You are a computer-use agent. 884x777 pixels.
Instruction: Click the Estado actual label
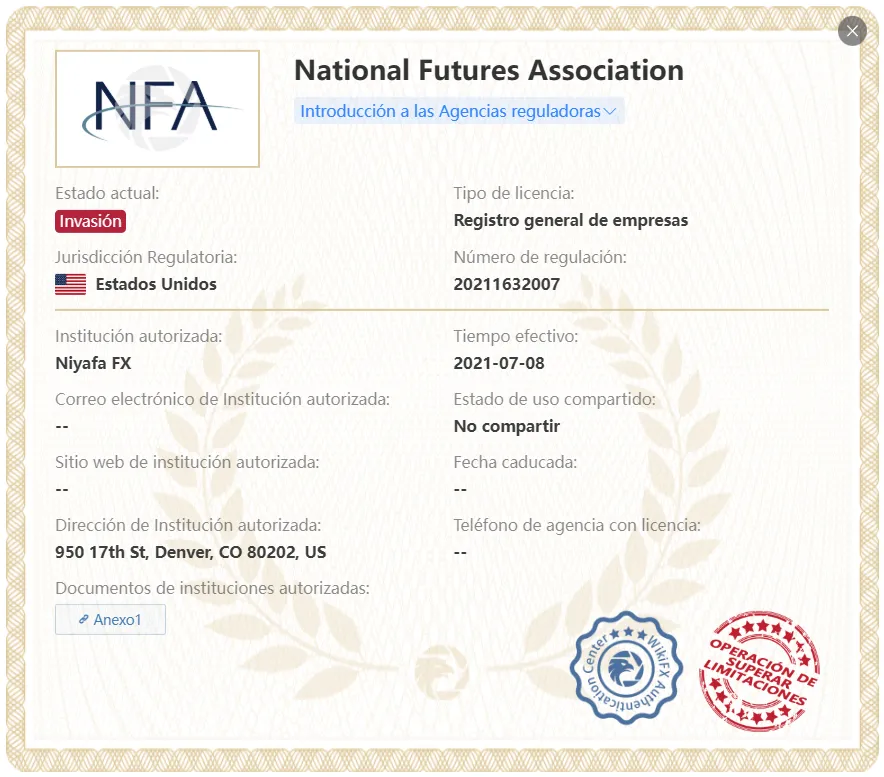point(107,193)
